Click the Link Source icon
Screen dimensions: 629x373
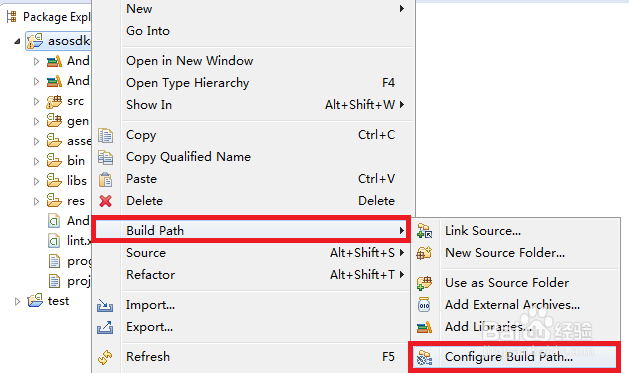[x=424, y=231]
